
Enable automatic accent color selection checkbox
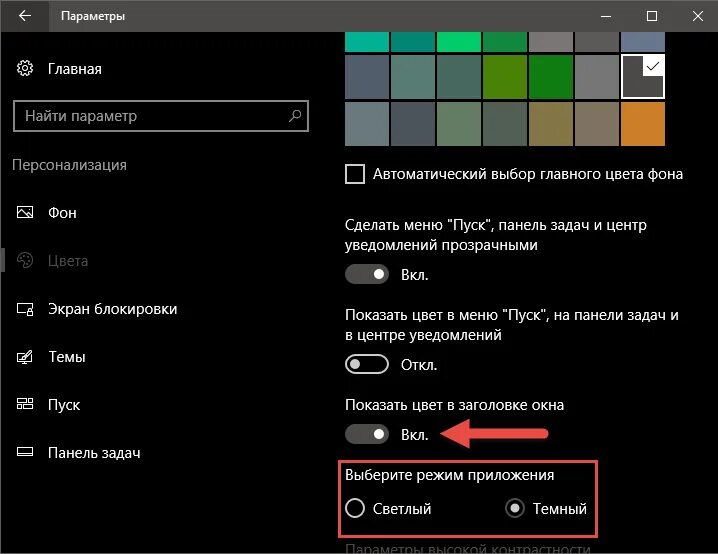click(355, 174)
